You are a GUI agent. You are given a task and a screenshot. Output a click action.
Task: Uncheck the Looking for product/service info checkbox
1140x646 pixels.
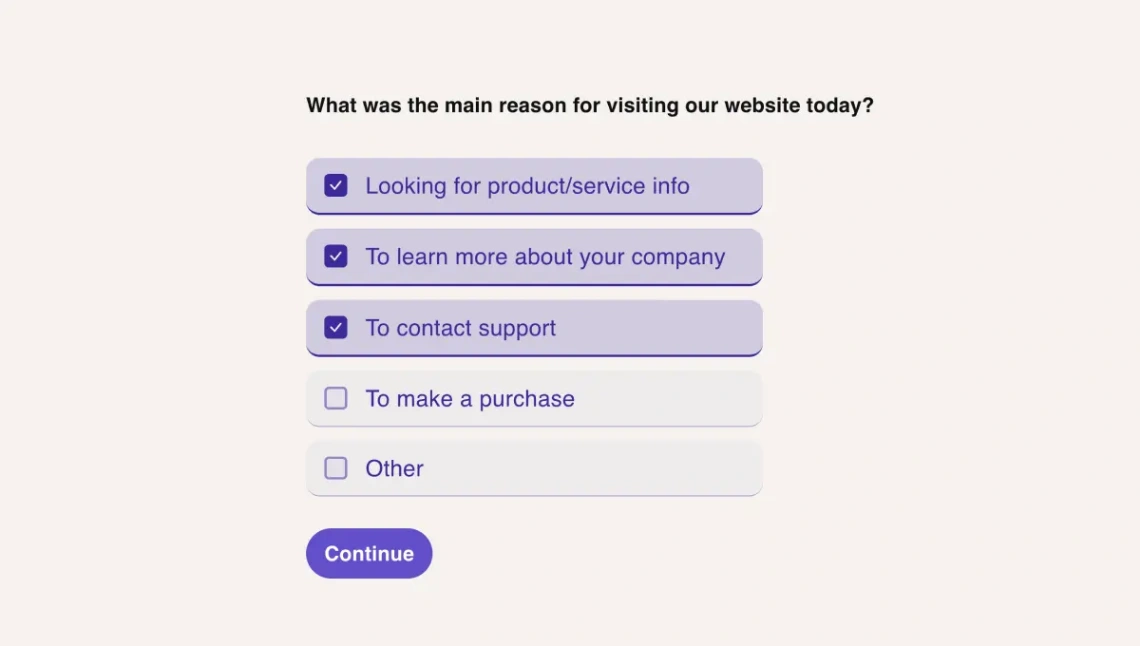tap(336, 185)
